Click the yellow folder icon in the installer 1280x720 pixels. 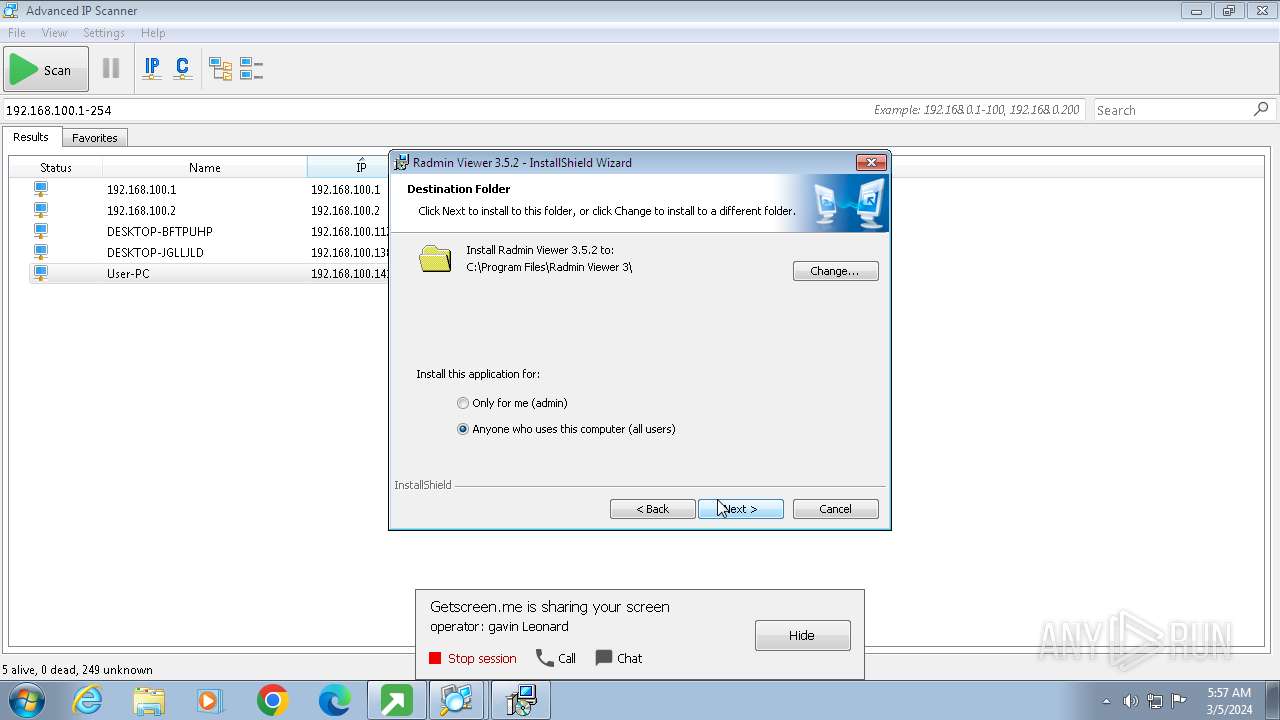[x=435, y=259]
